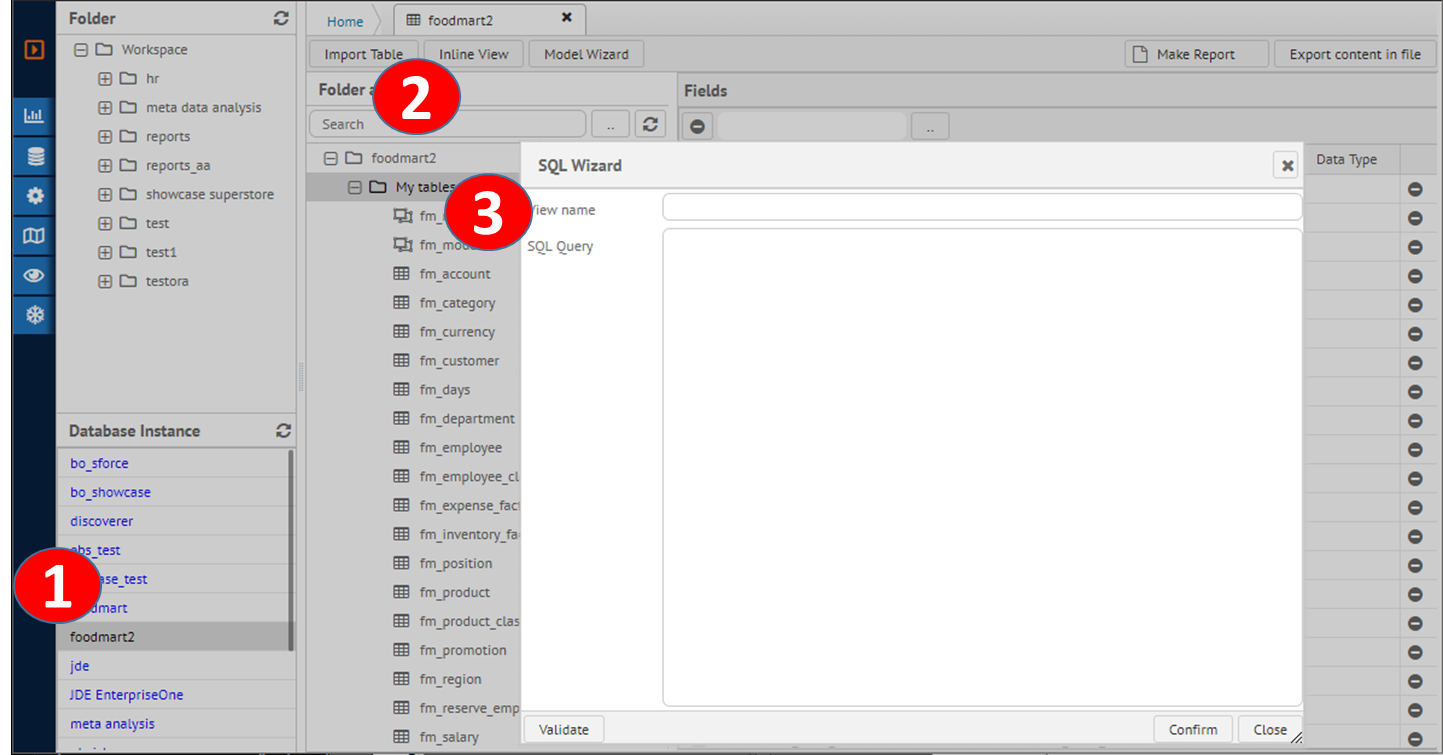Refresh the Folder panel
Viewport: 1443px width, 755px height.
click(281, 19)
